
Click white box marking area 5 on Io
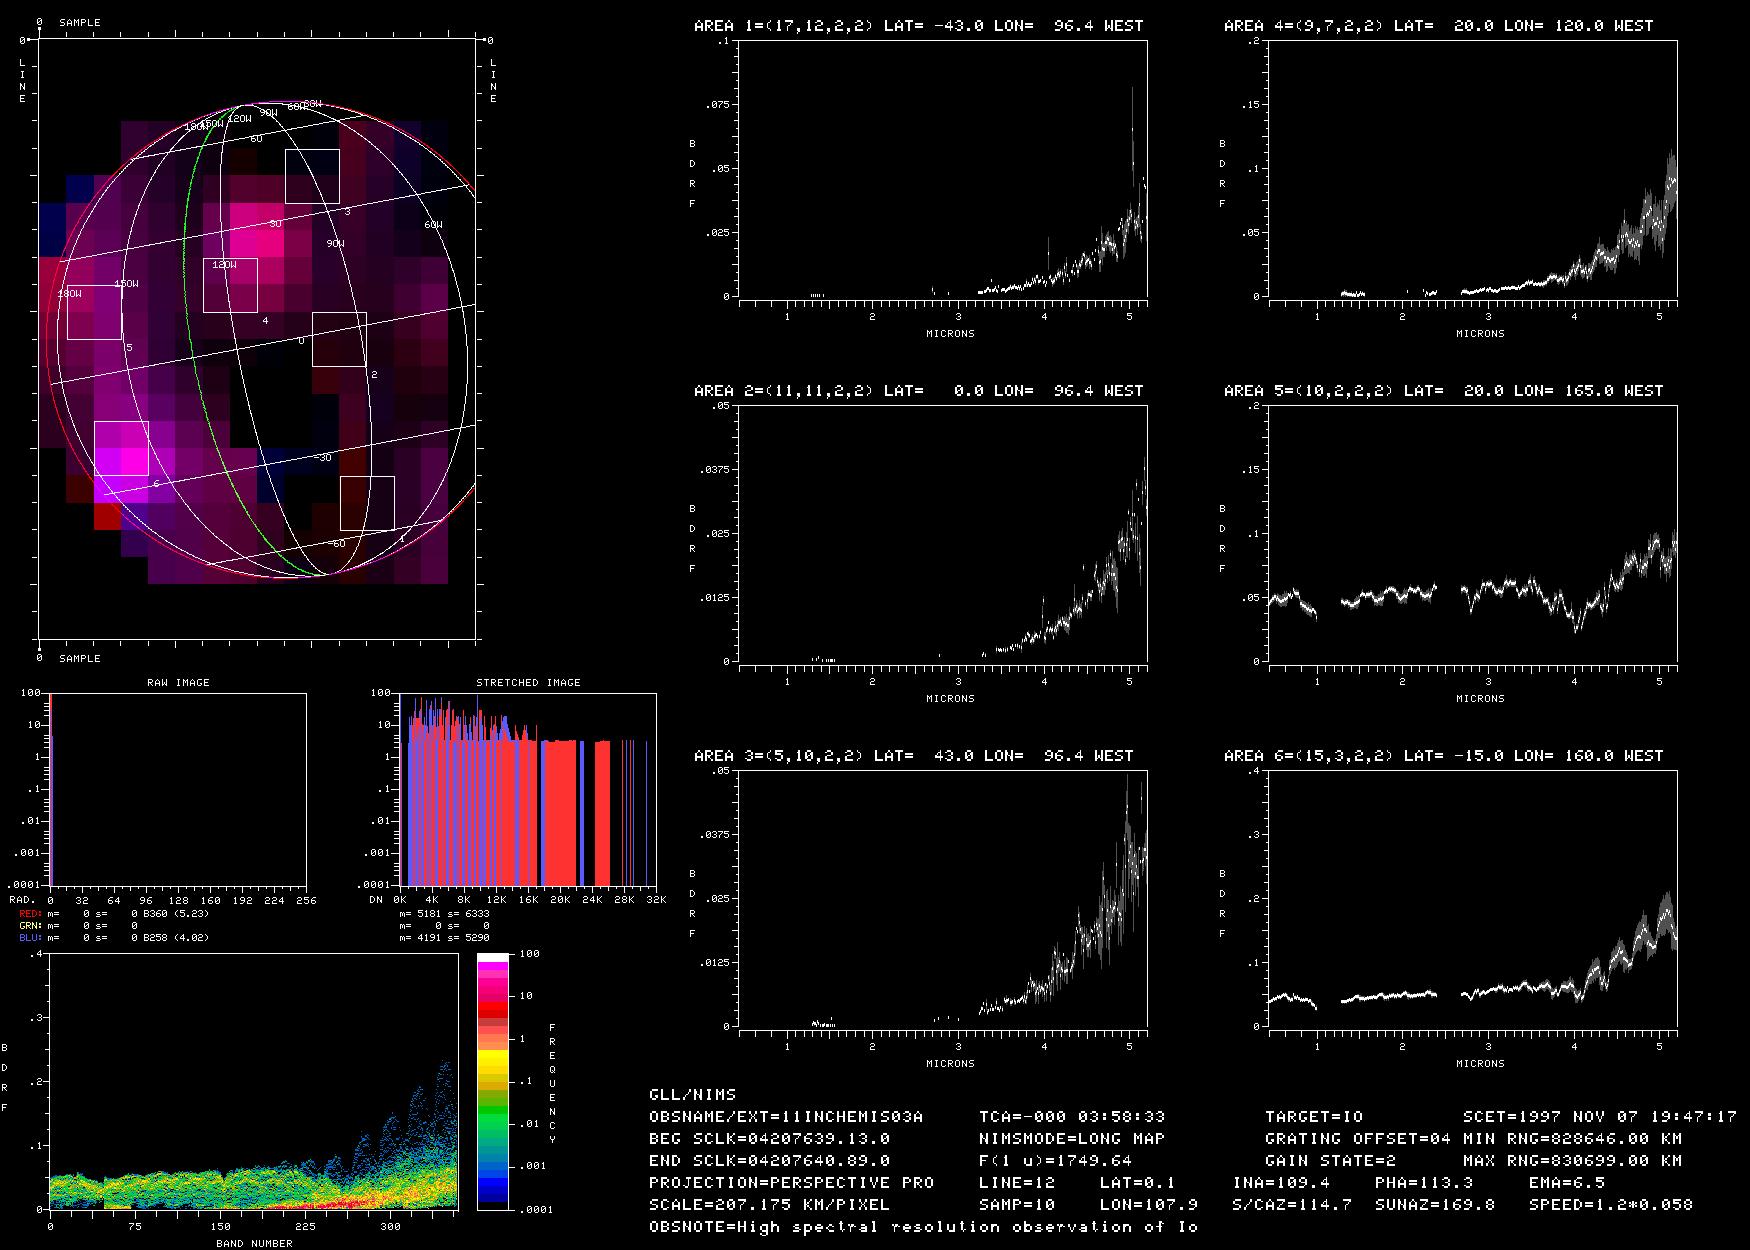point(94,312)
